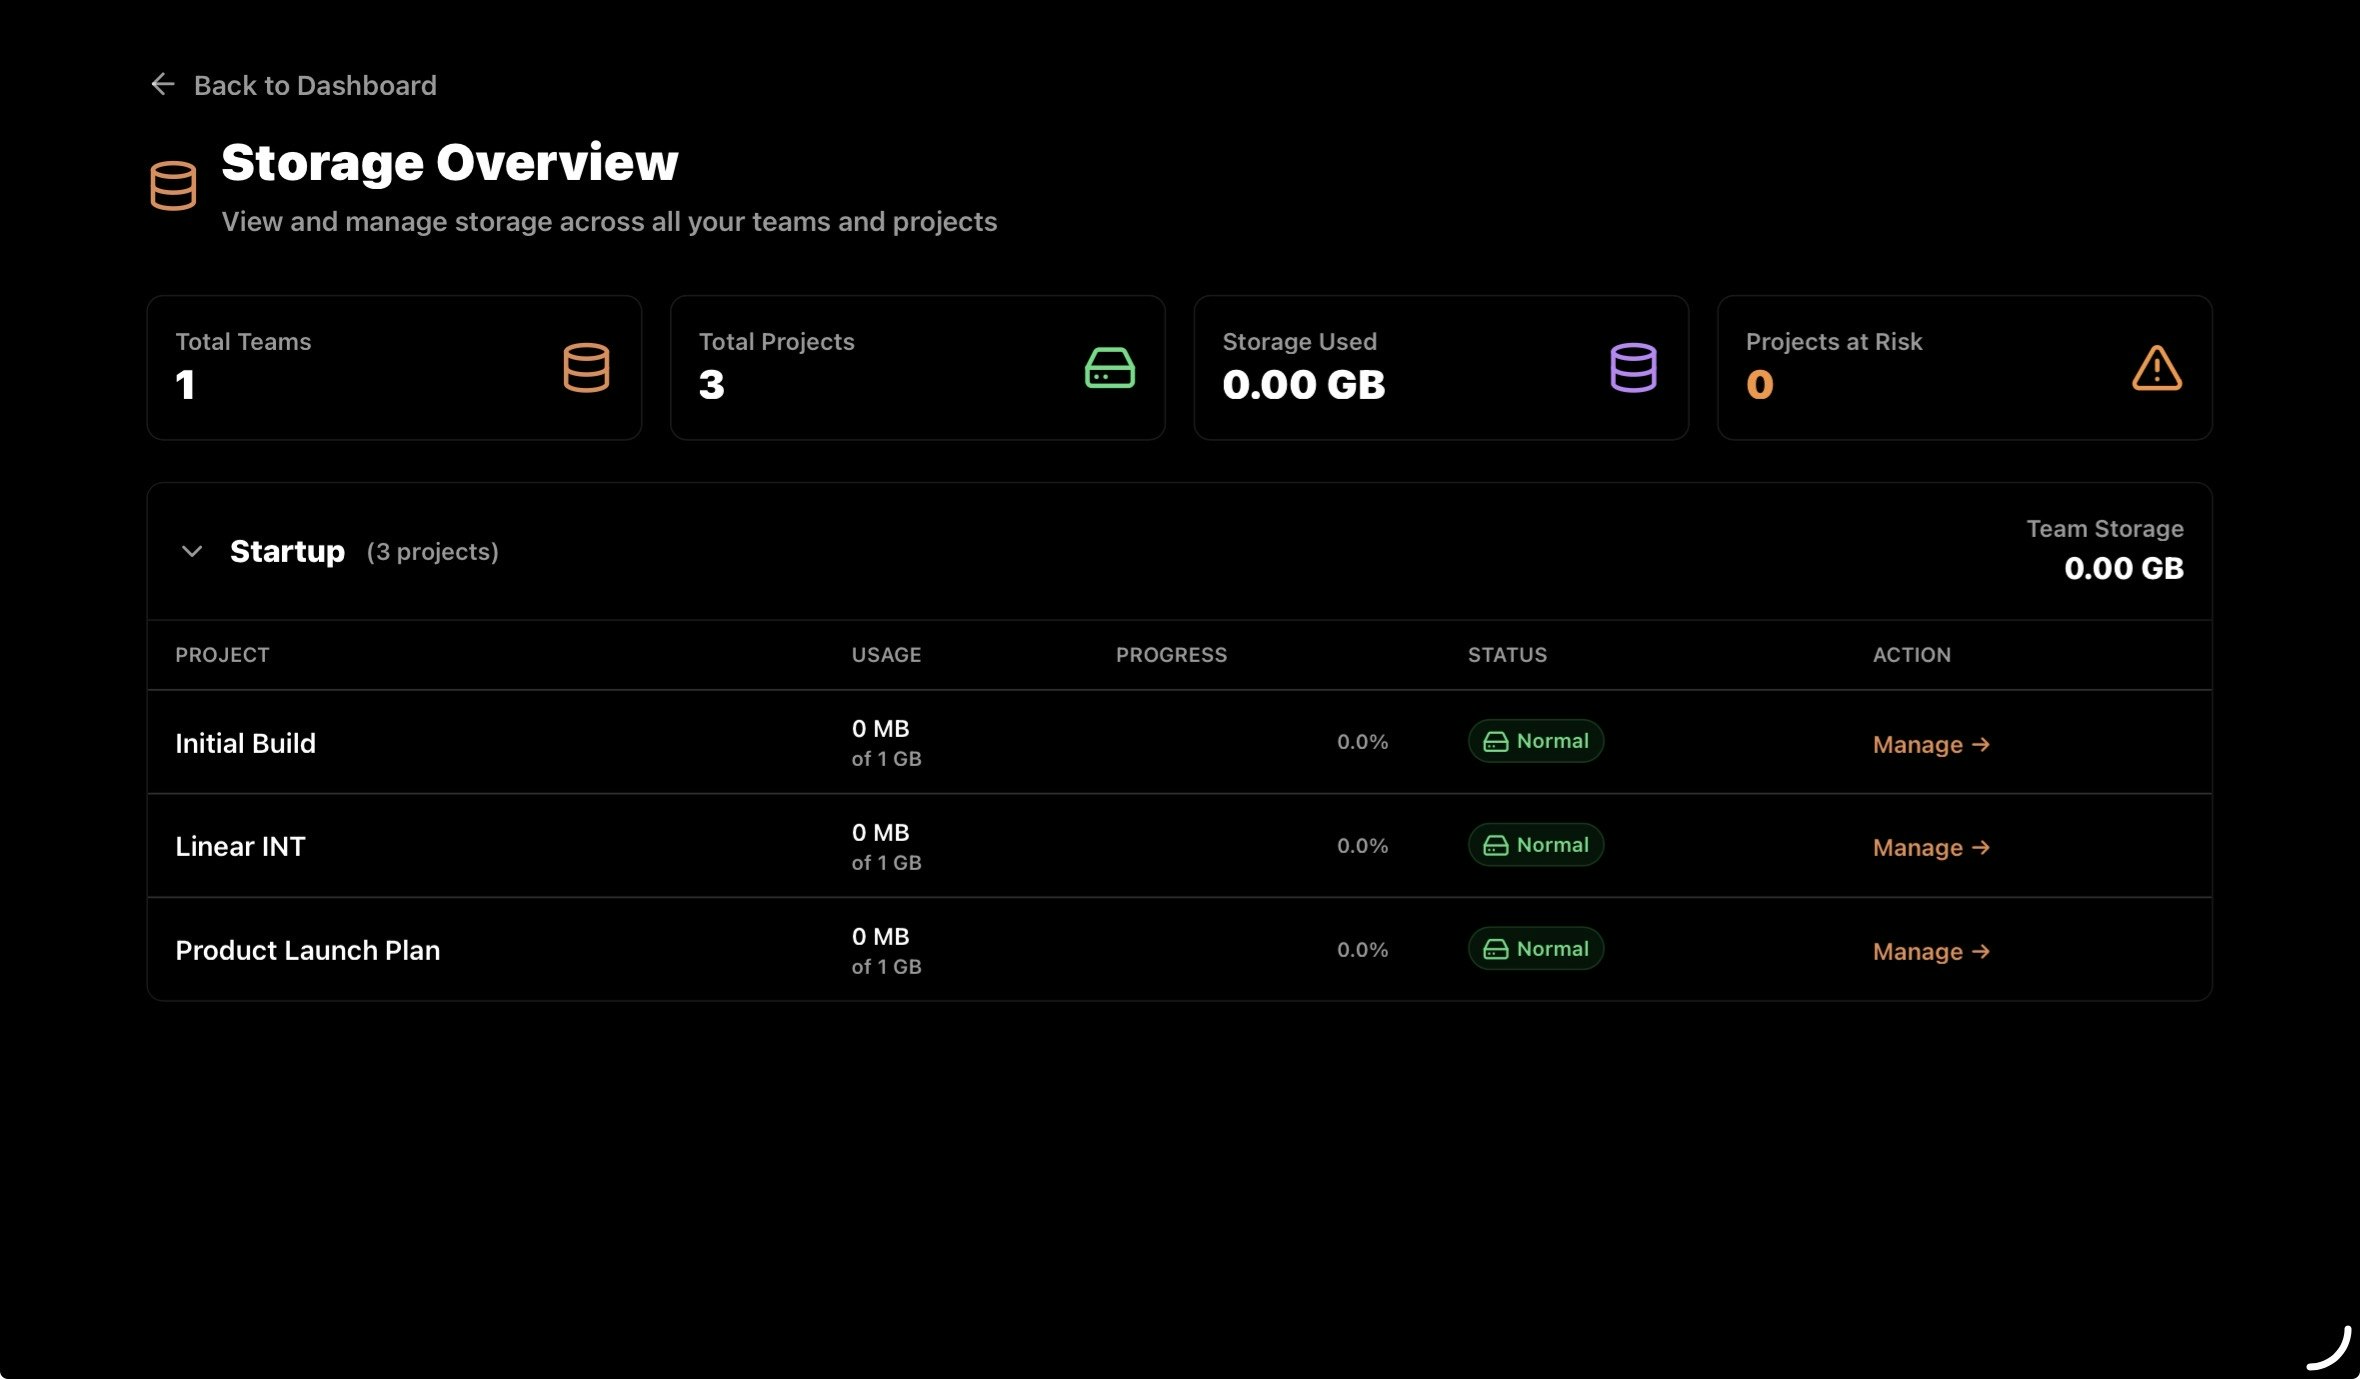Click the arrow icon next to Manage for Linear INT

(x=1980, y=847)
